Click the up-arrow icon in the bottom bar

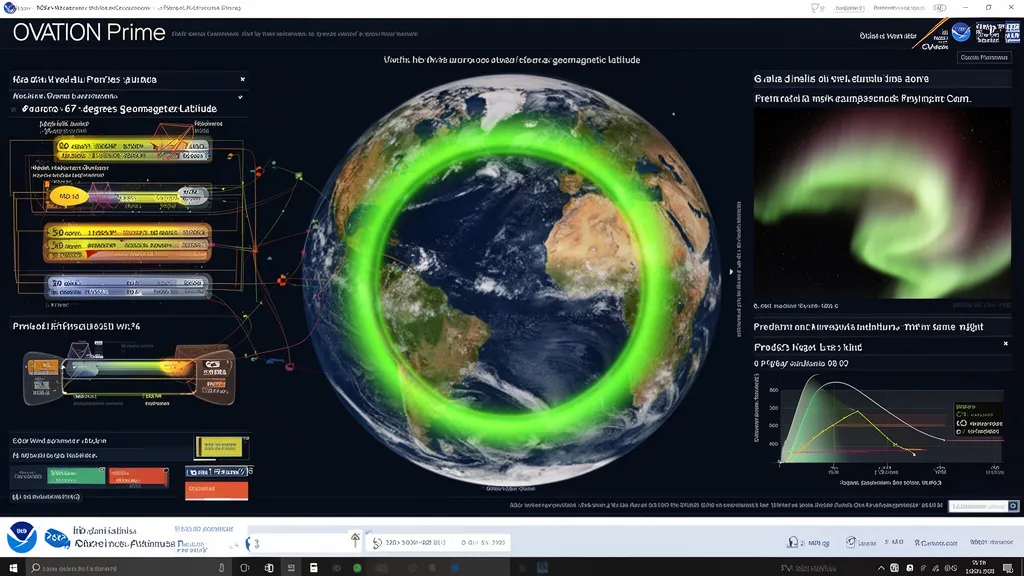[x=355, y=540]
